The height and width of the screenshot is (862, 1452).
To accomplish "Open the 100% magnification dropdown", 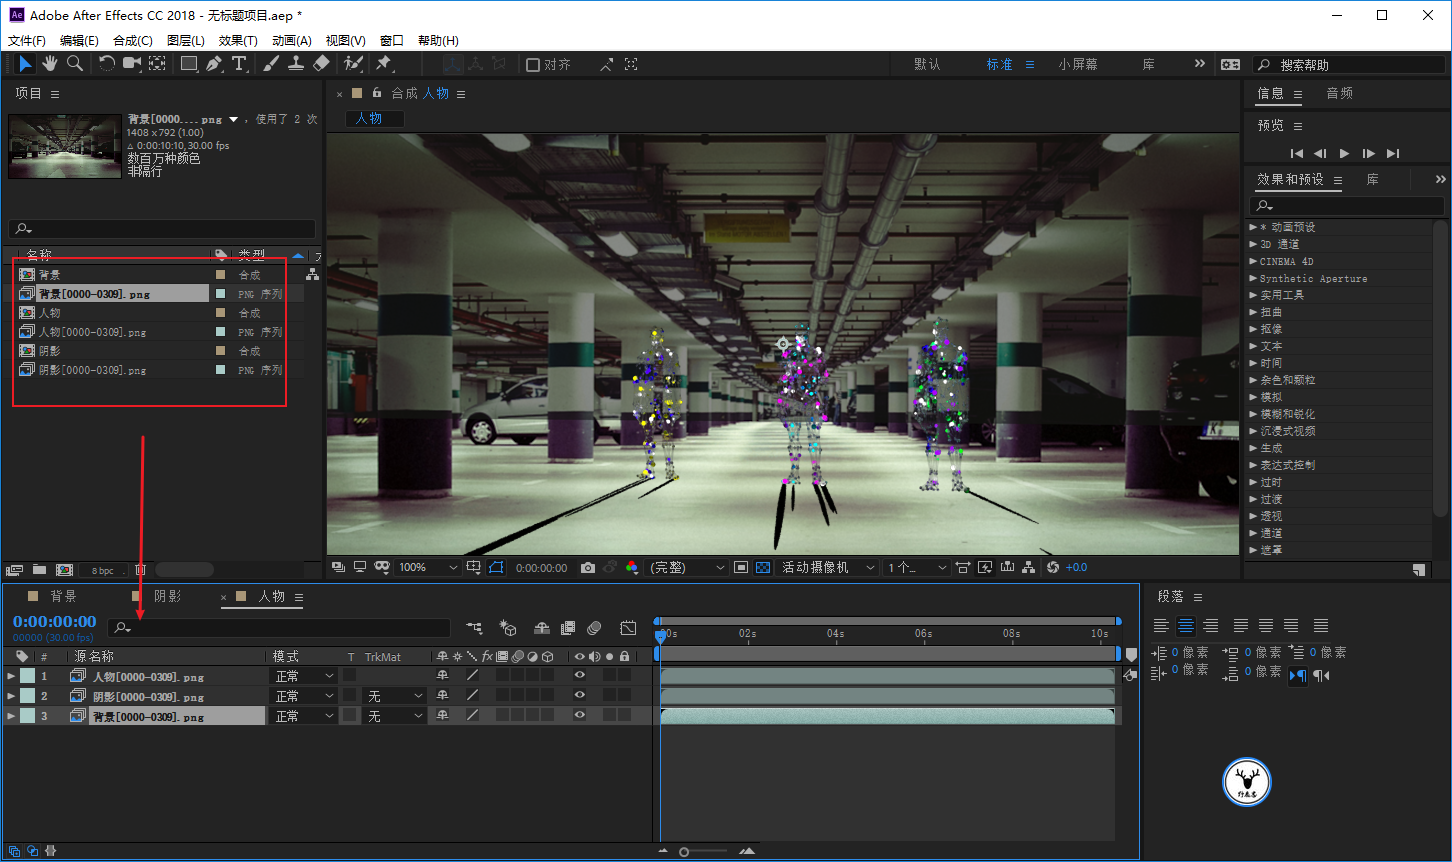I will point(428,567).
